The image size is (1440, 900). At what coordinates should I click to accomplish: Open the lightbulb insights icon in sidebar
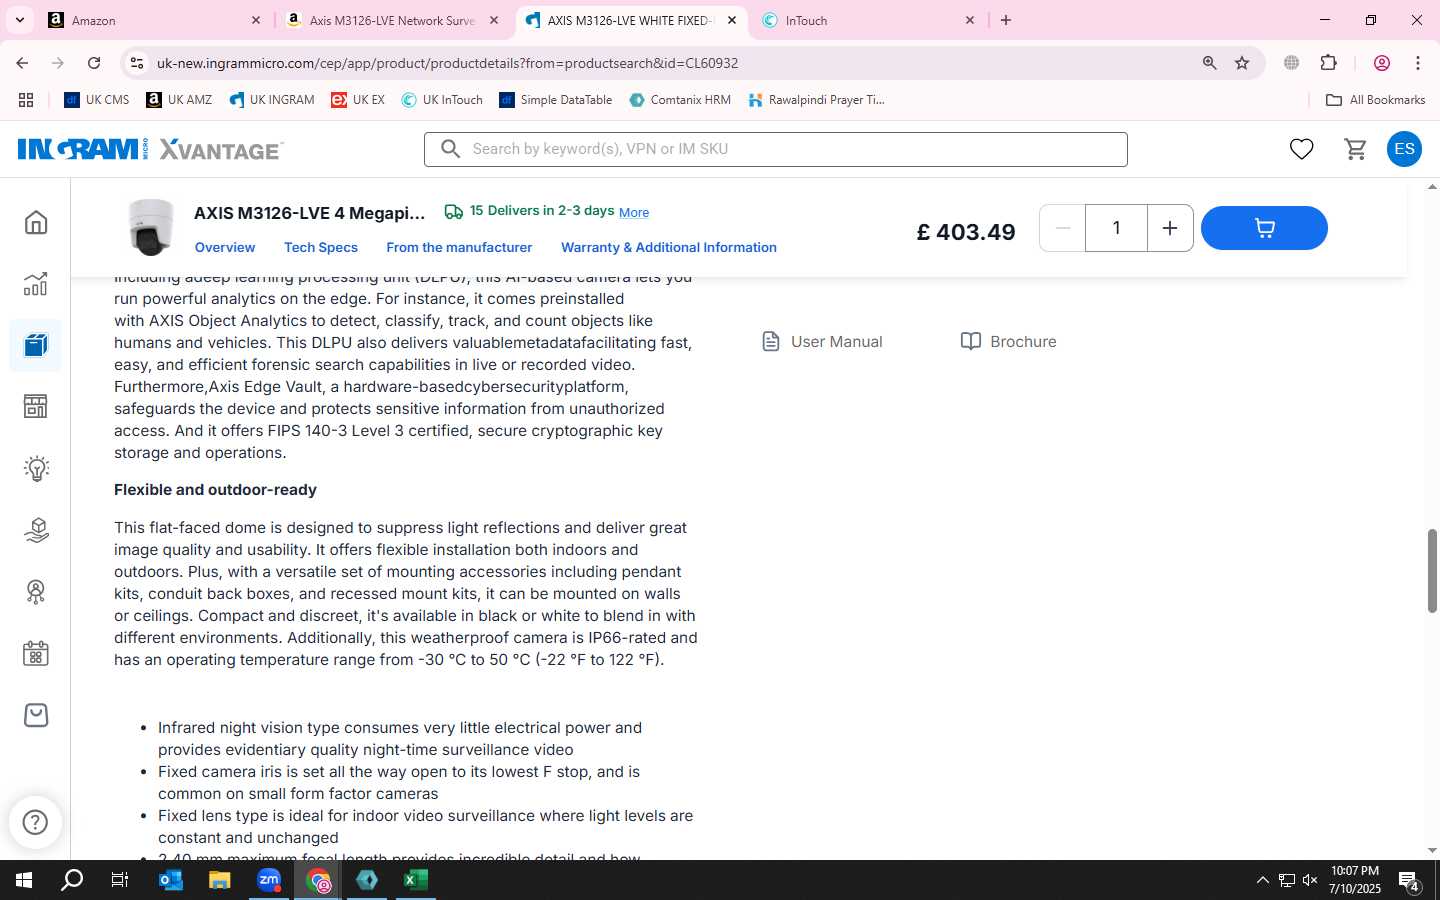(x=36, y=468)
